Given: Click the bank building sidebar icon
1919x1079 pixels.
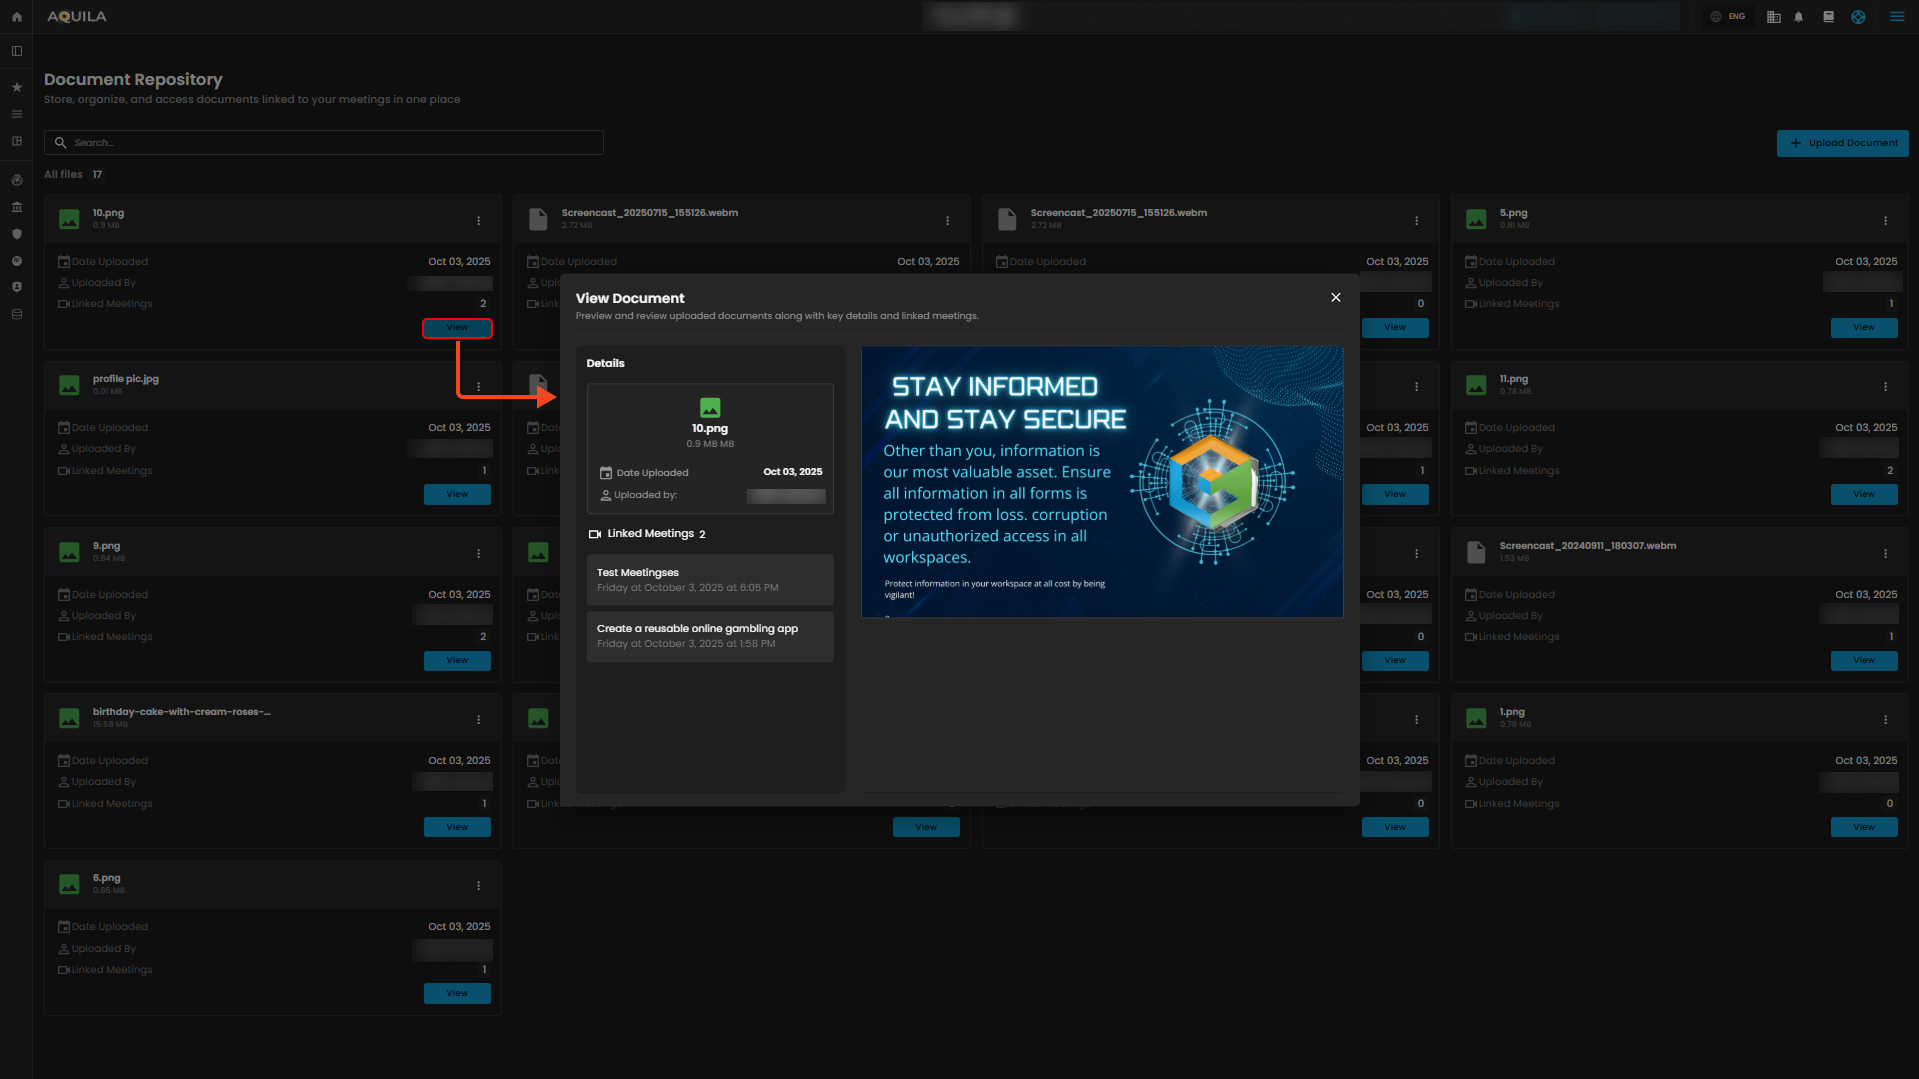Looking at the screenshot, I should tap(16, 207).
